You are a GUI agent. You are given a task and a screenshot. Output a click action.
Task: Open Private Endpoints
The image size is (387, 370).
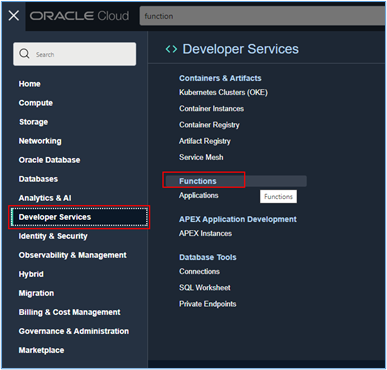coord(208,304)
